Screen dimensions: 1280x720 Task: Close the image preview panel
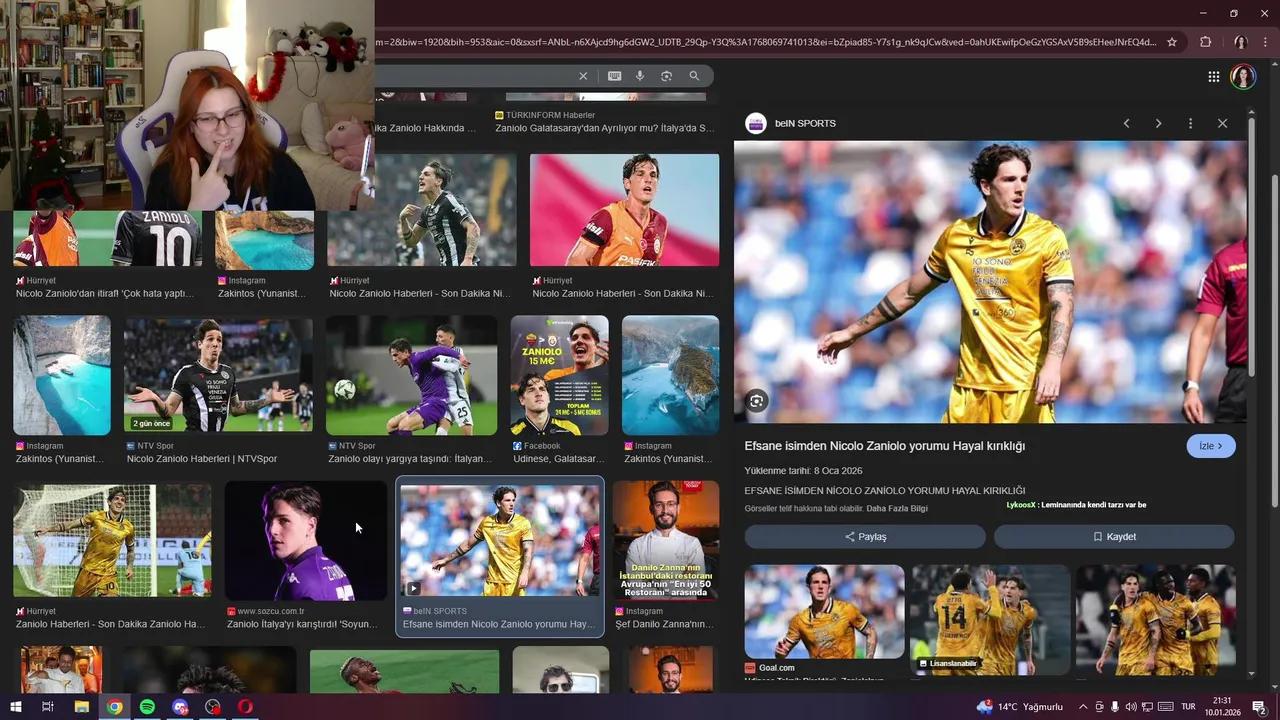pyautogui.click(x=1222, y=123)
